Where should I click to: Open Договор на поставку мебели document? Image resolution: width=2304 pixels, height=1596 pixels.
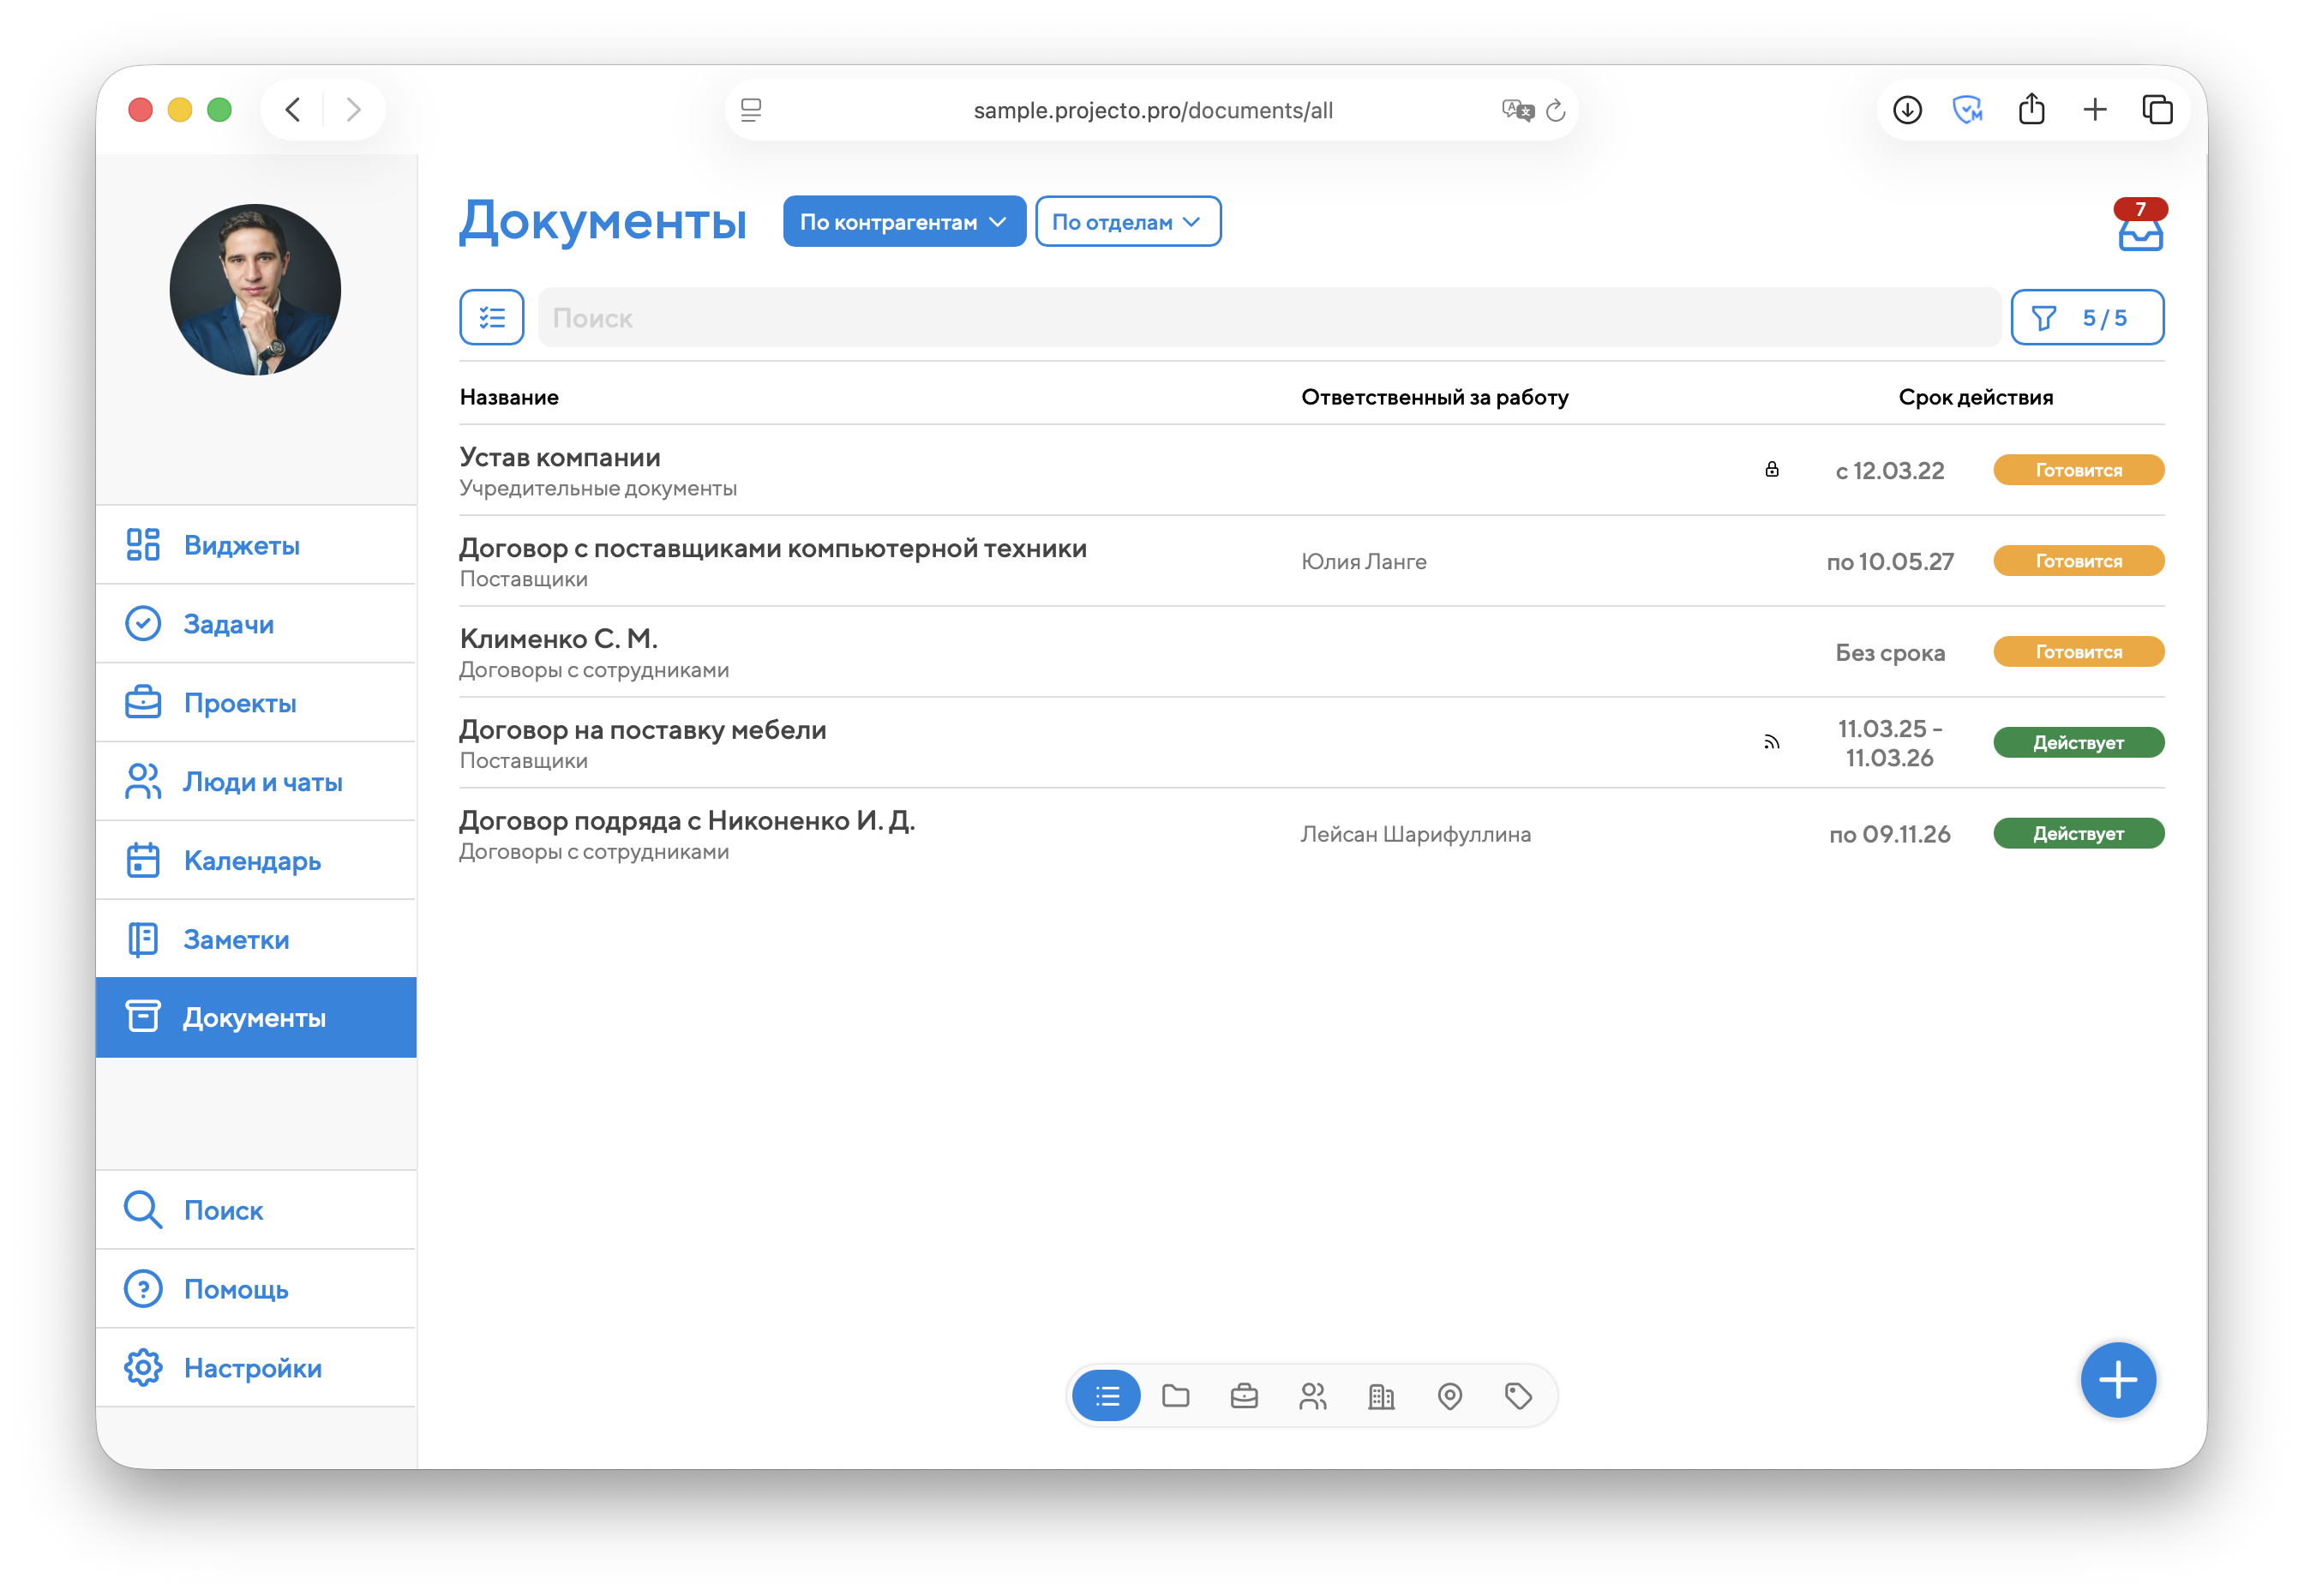click(642, 730)
